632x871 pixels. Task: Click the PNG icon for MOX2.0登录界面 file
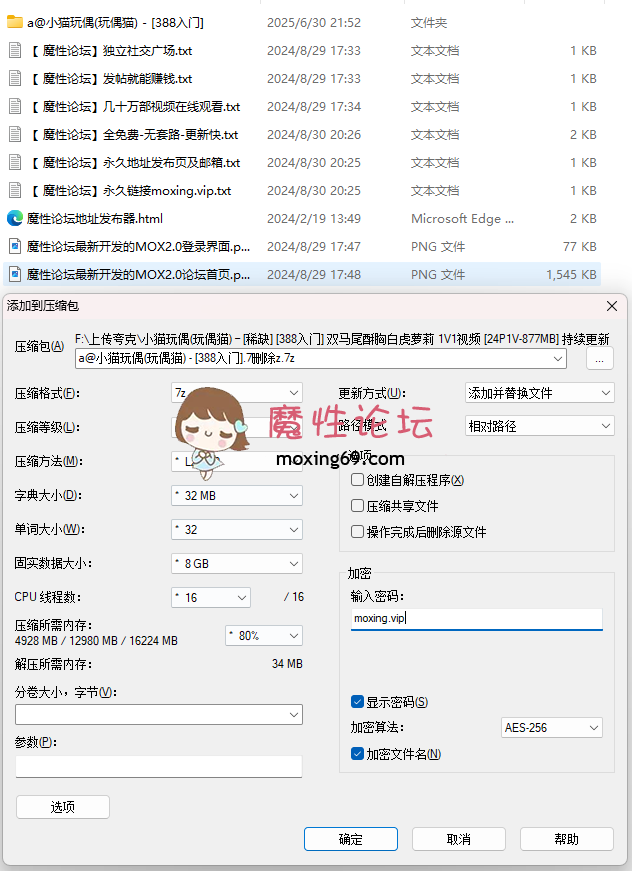click(15, 246)
